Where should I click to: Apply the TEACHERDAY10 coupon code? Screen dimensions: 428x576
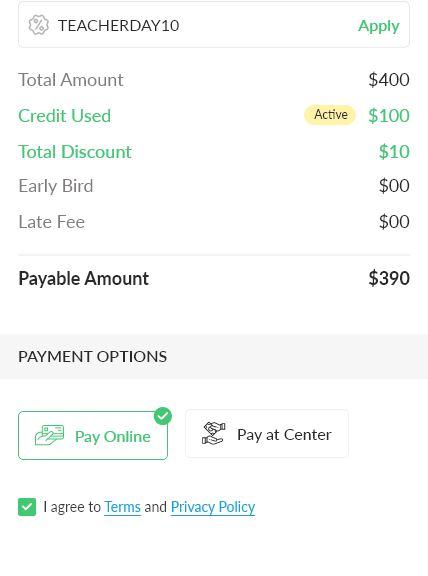pyautogui.click(x=379, y=26)
